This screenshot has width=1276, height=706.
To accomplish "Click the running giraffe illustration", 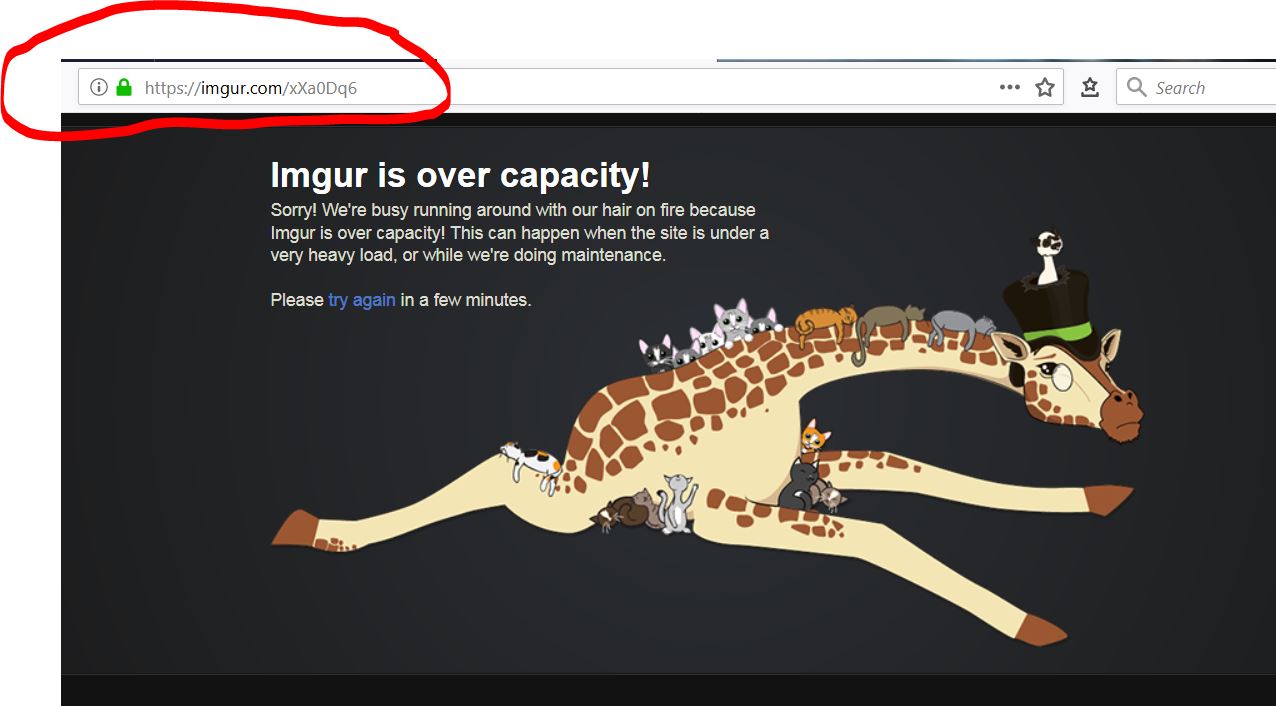I will pos(707,437).
